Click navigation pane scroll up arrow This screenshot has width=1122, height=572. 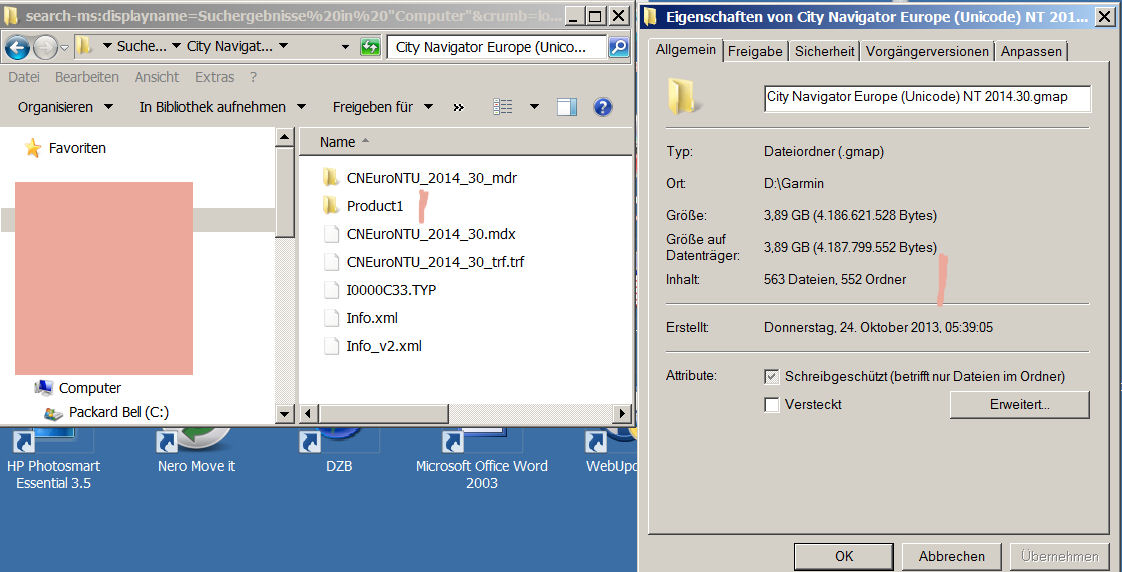pos(285,137)
